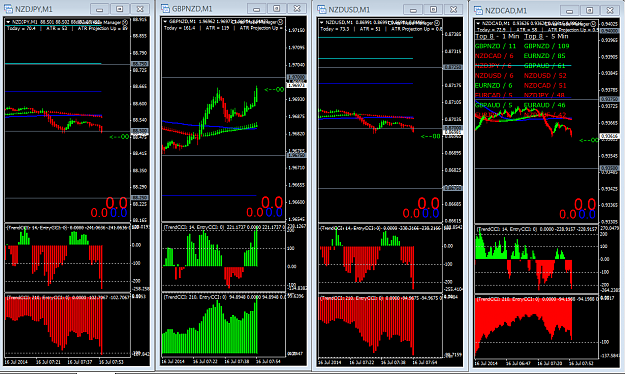Image resolution: width=625 pixels, height=374 pixels.
Task: Click the expert advisor smiley in NZDCAD chart
Action: [x=594, y=24]
